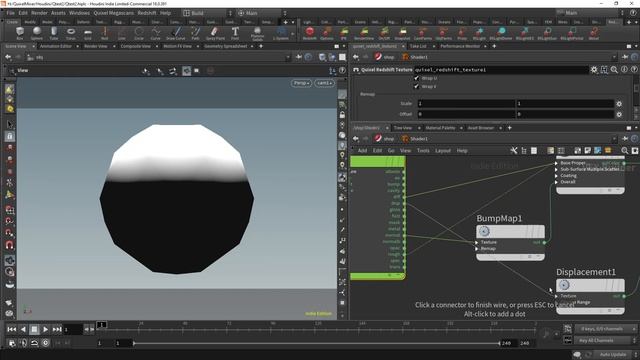Click the Redshift Snapshot shelf tool
This screenshot has width=640, height=360.
coord(402,33)
